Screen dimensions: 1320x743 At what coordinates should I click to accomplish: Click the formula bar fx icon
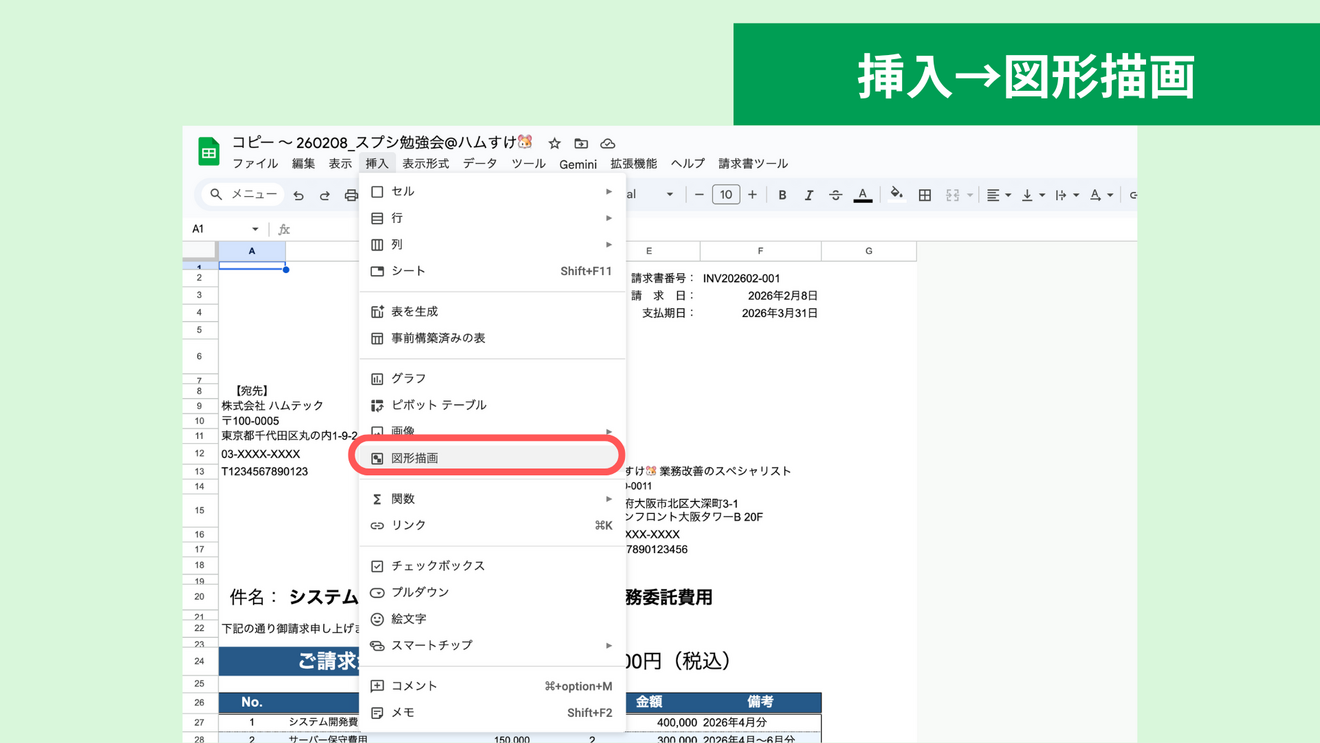(x=284, y=229)
